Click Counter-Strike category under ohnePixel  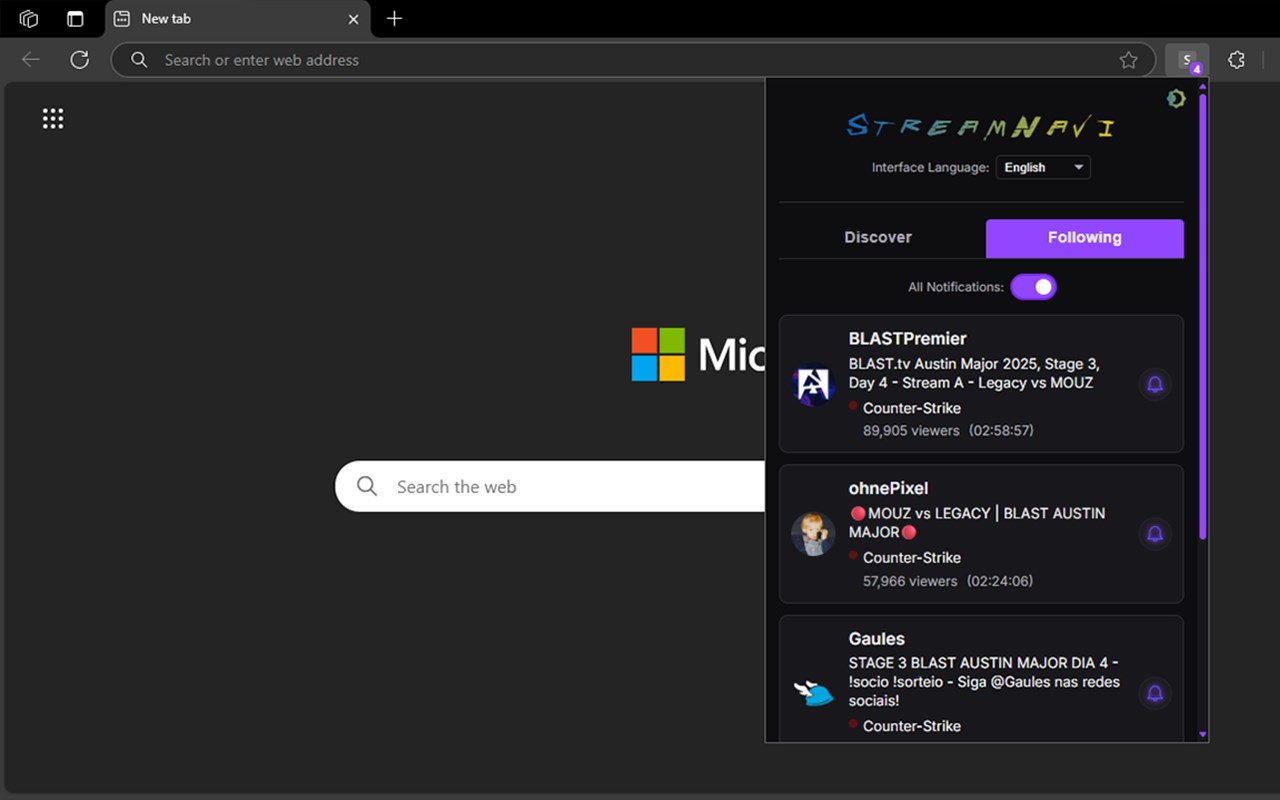pos(912,557)
